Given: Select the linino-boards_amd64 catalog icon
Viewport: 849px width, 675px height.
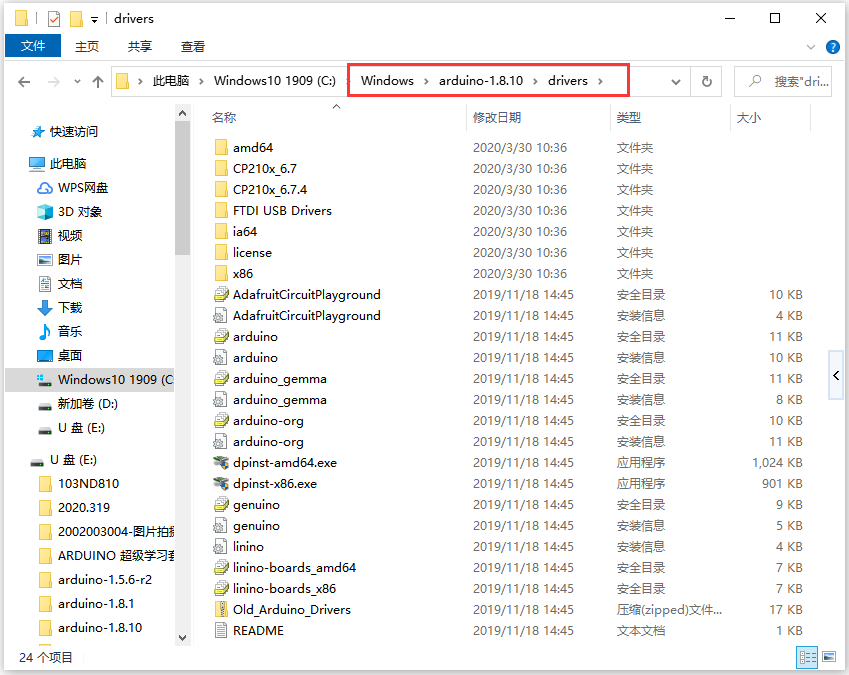Looking at the screenshot, I should (221, 568).
